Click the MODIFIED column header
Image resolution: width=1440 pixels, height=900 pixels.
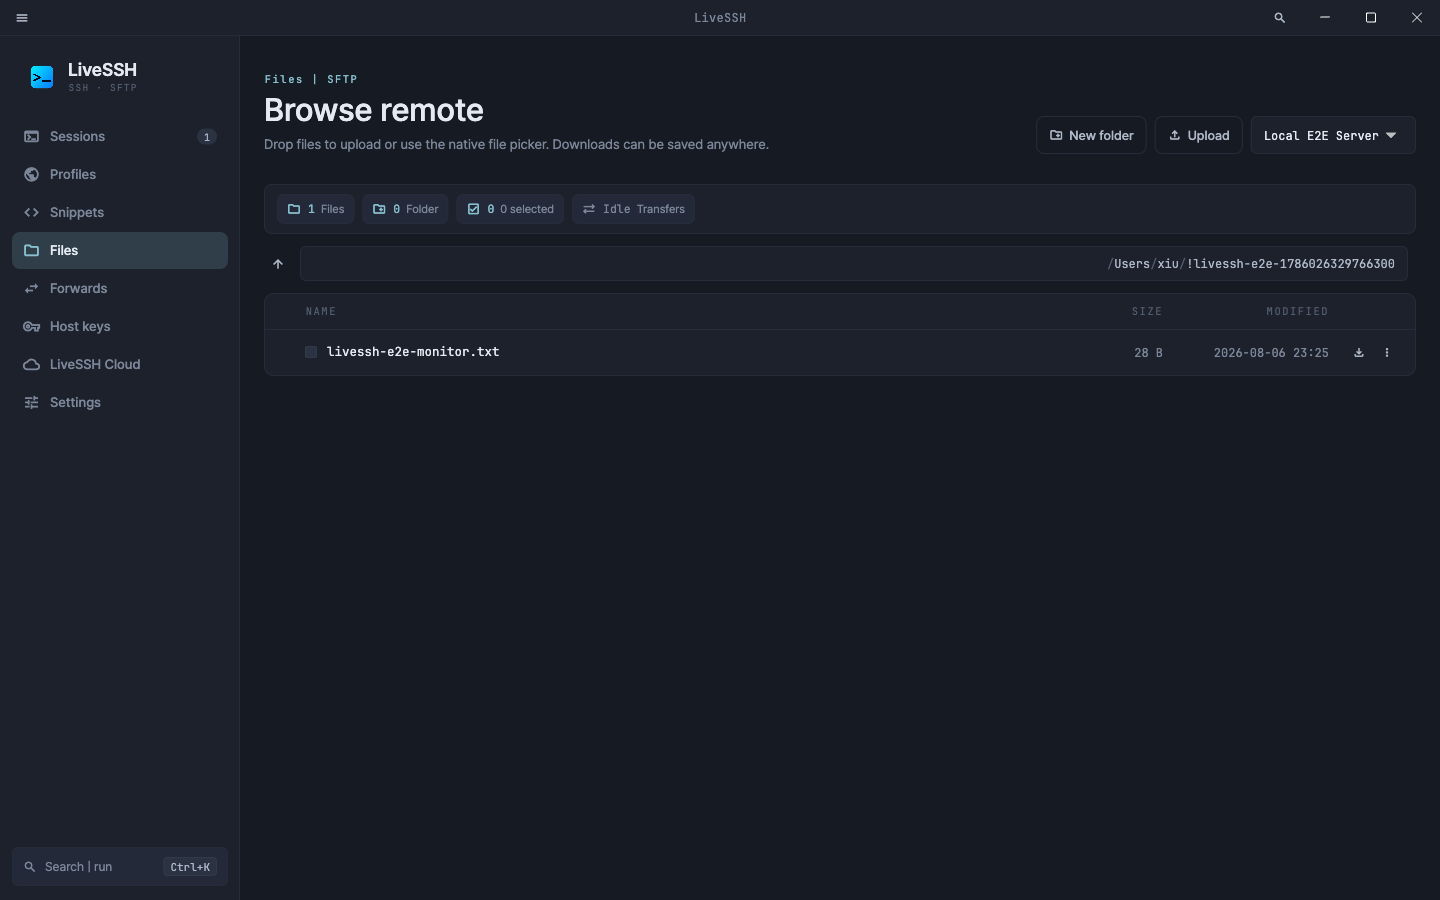click(1297, 312)
